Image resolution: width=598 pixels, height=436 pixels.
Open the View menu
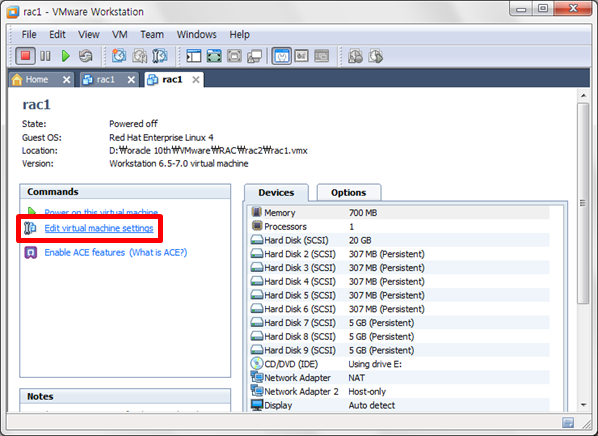88,35
